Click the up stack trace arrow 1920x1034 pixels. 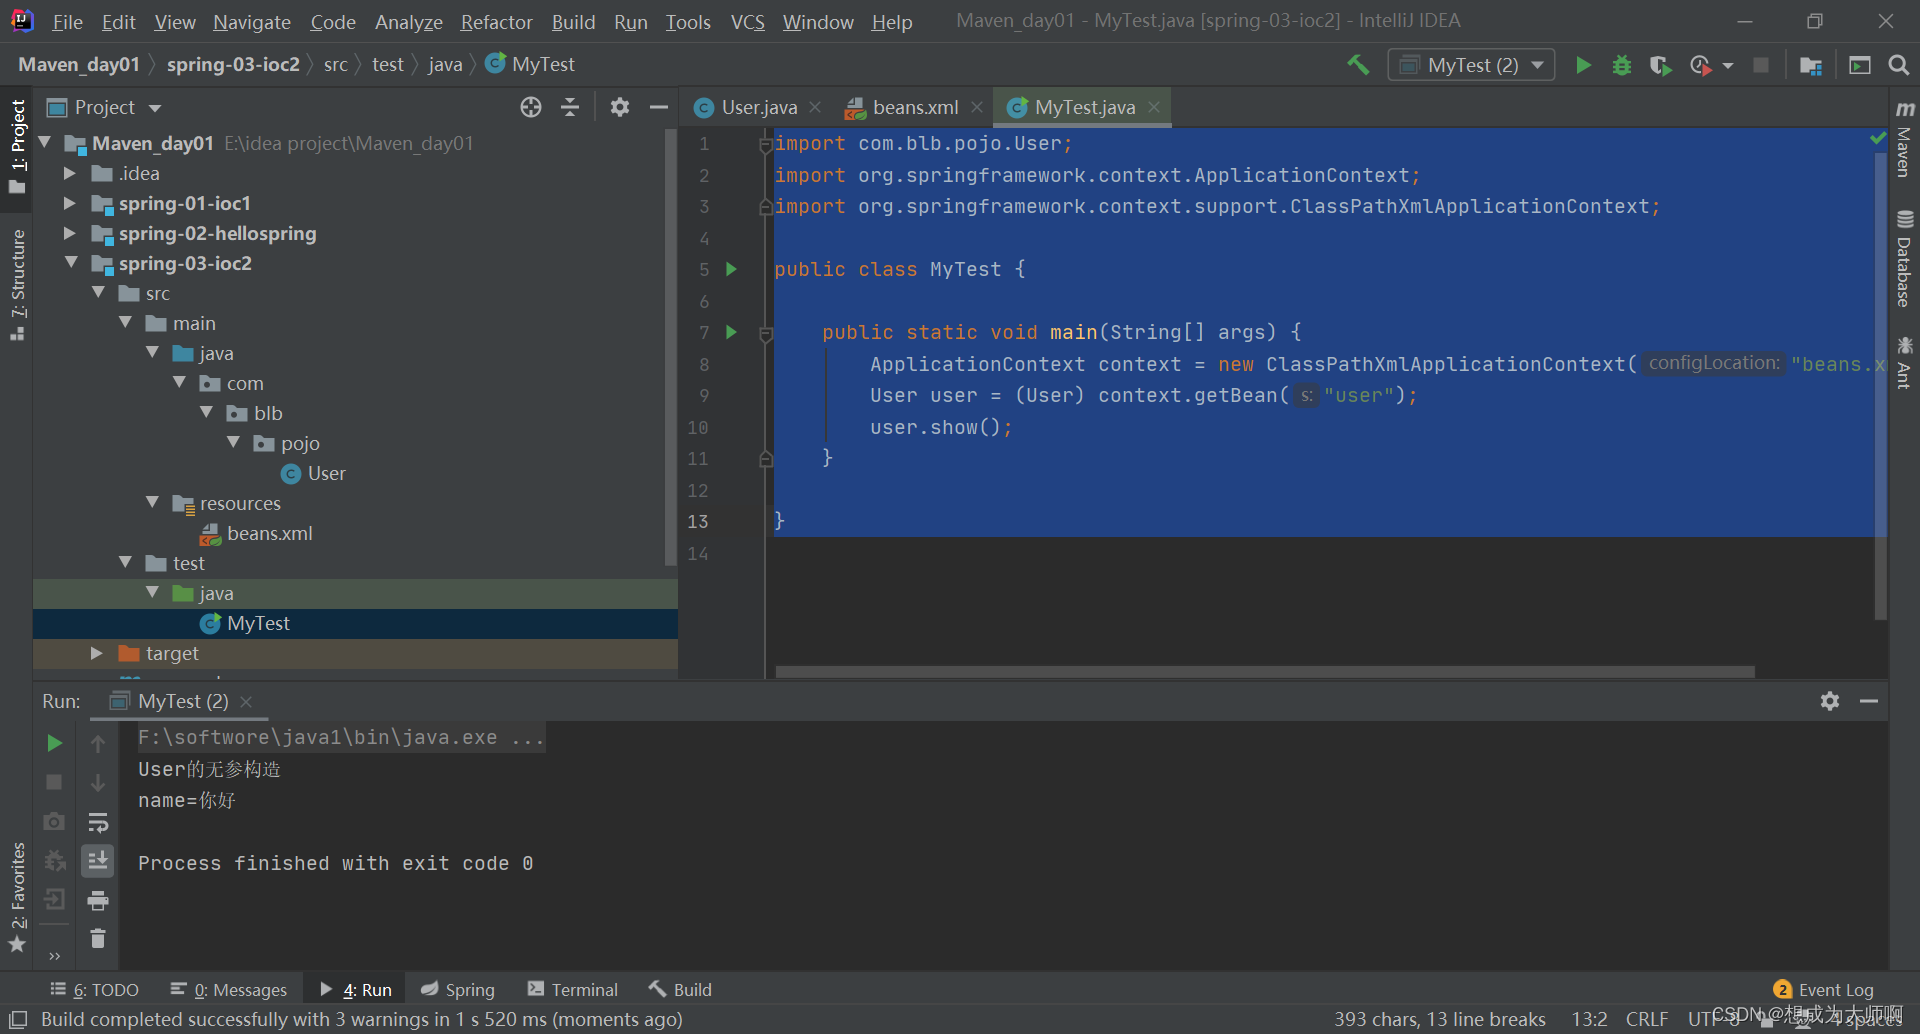click(x=98, y=743)
